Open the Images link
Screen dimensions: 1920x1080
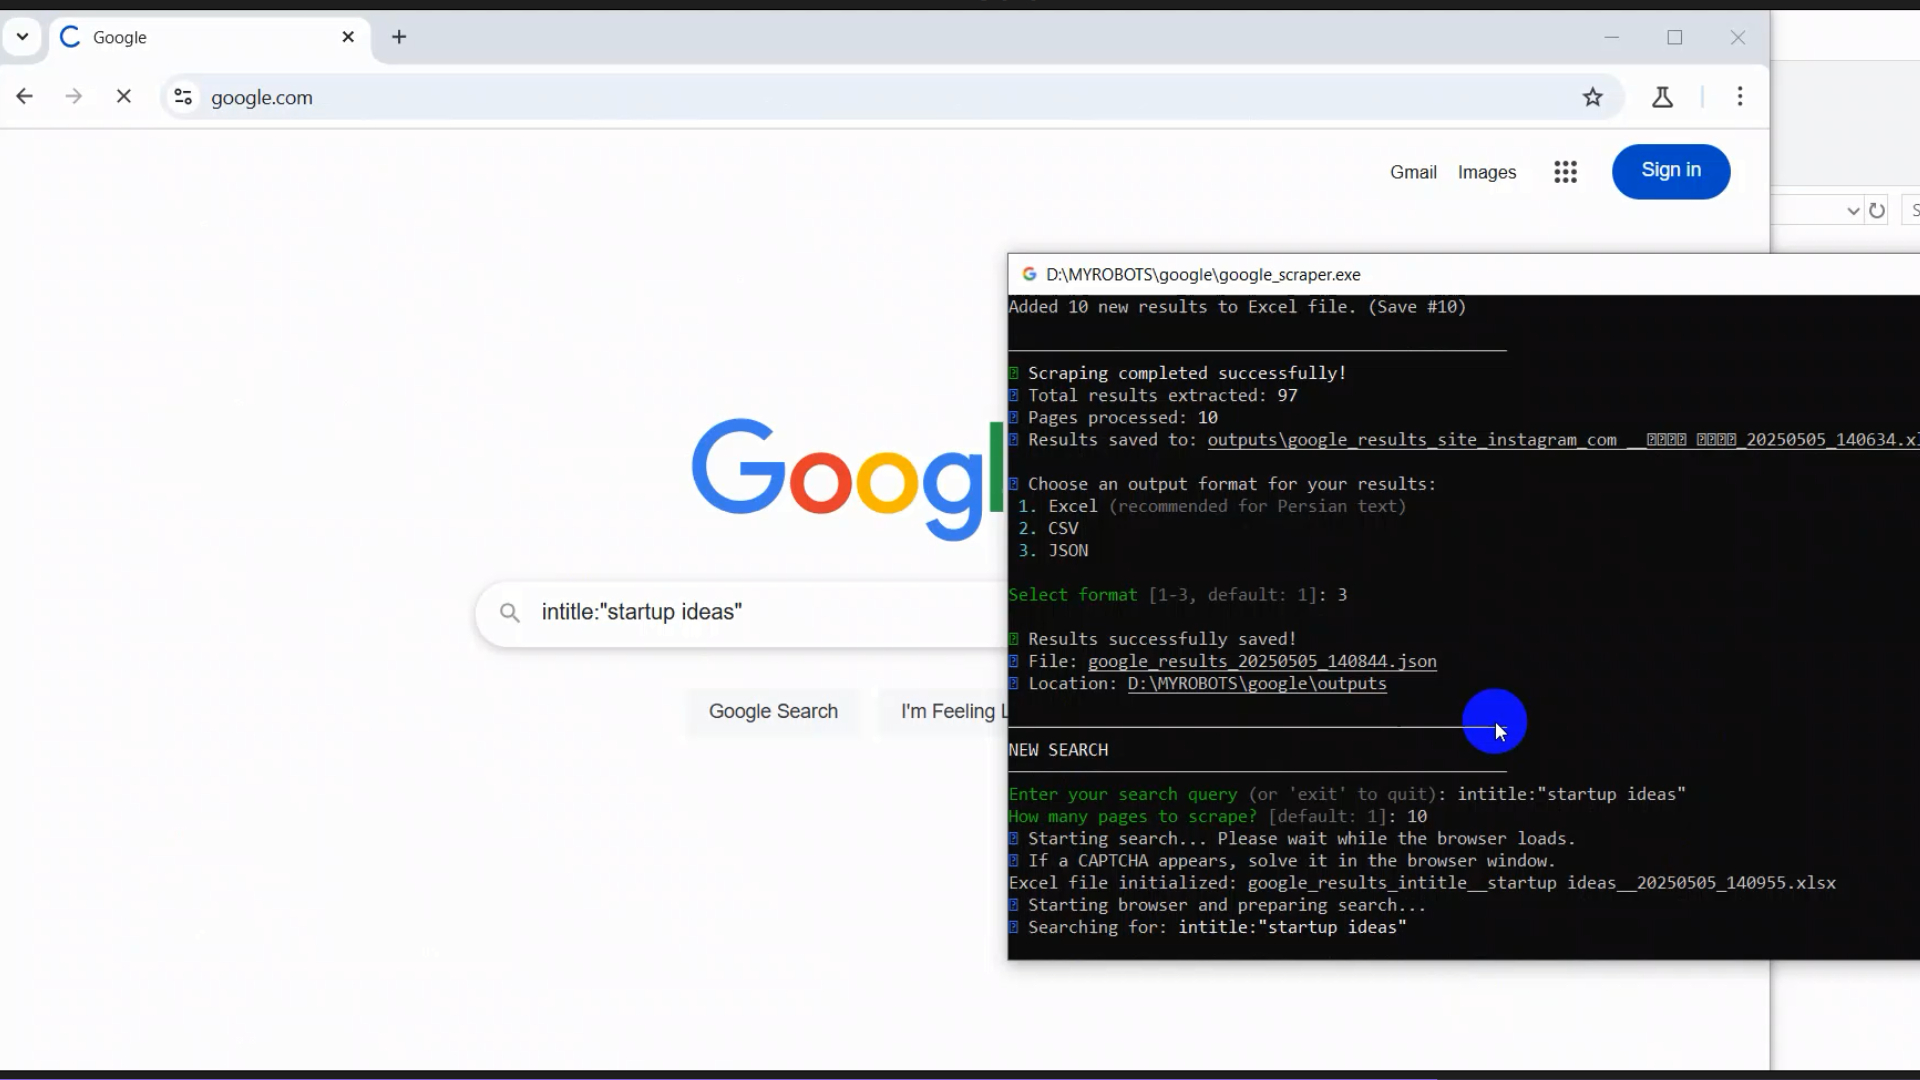[x=1486, y=172]
